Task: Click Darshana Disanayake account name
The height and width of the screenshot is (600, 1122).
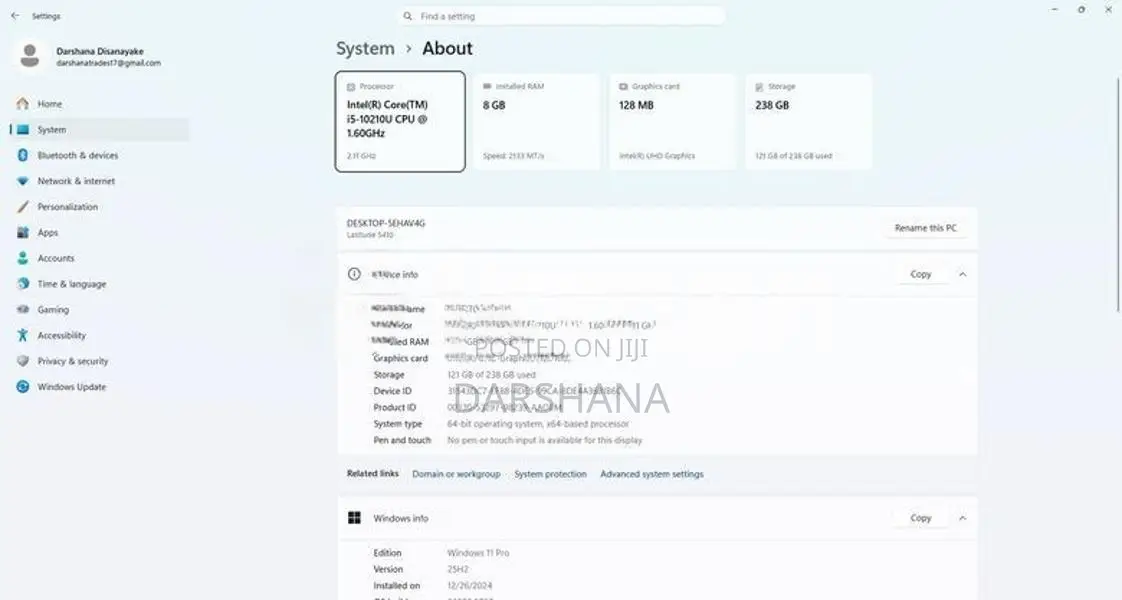Action: click(x=99, y=51)
